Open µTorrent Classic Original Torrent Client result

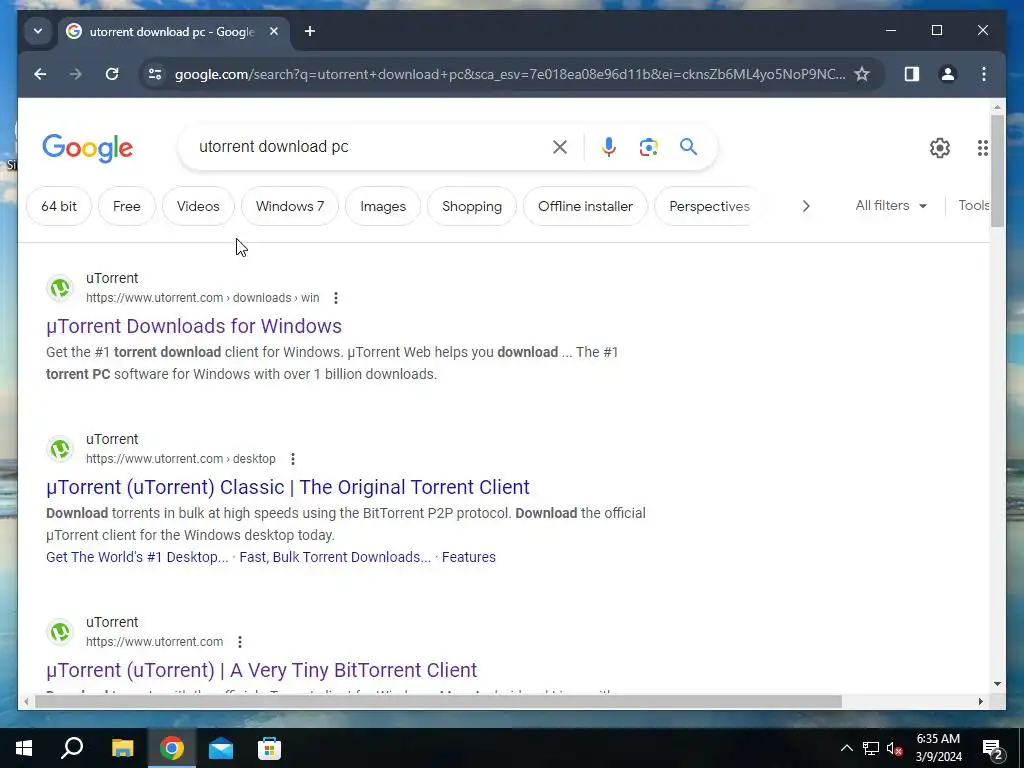click(x=288, y=487)
